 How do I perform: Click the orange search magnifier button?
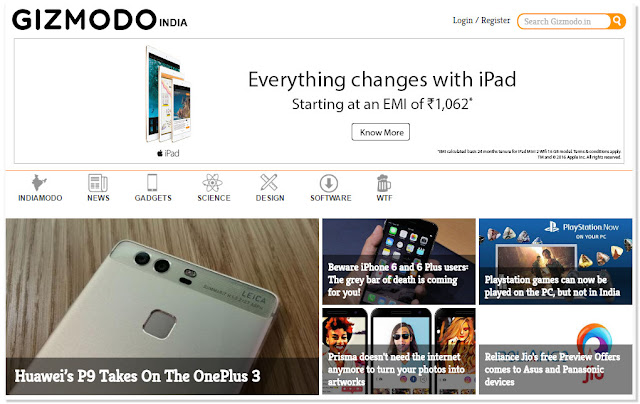618,20
